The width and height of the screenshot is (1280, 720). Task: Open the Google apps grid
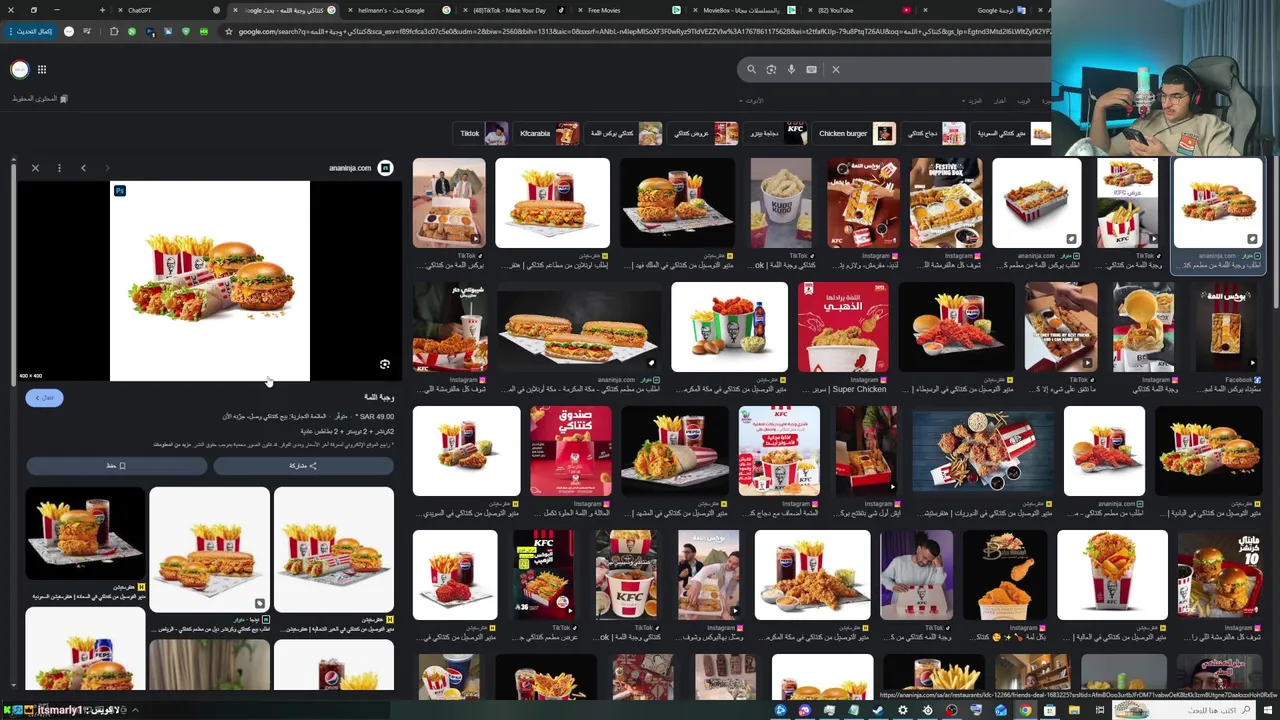click(x=42, y=69)
